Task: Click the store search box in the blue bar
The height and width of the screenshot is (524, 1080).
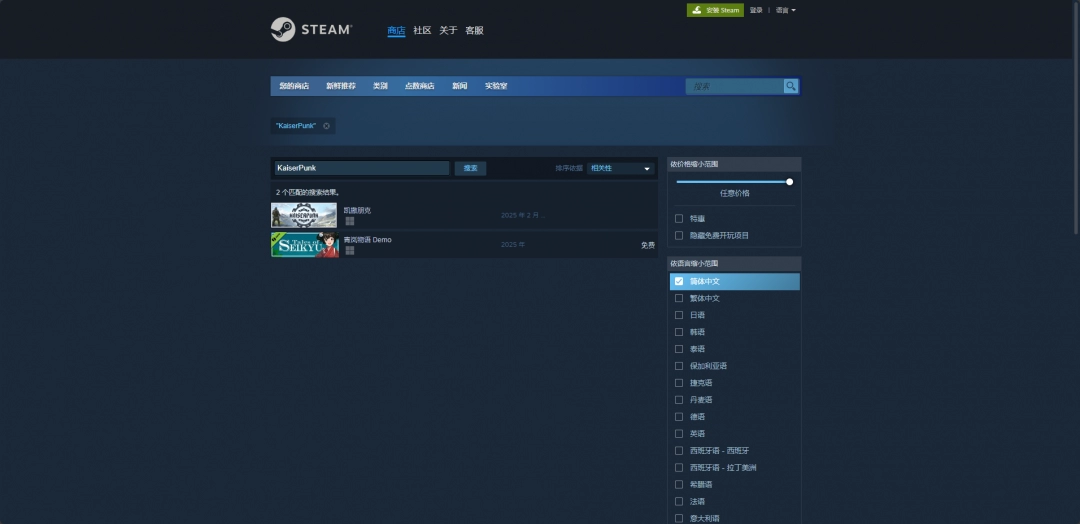Action: point(734,86)
